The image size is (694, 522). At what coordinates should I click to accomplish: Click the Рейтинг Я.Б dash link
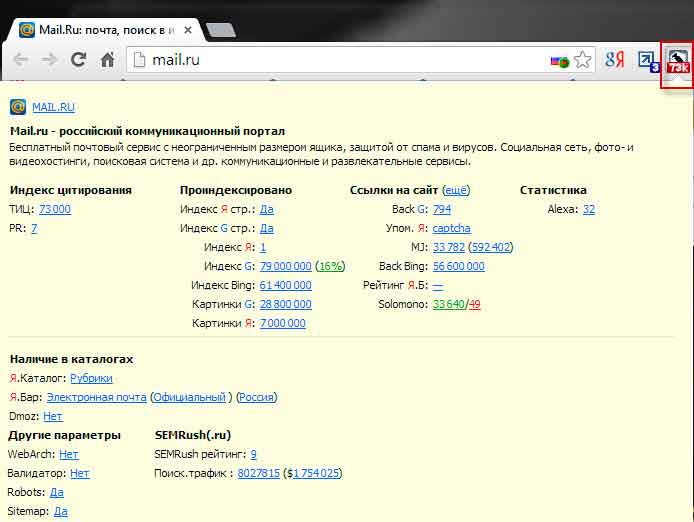pos(438,286)
